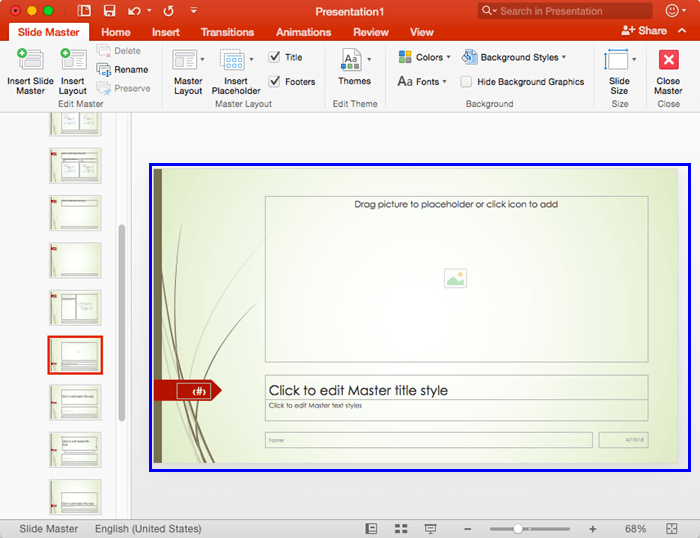Open the Colors dropdown
Screen dimensions: 700x538
pos(424,58)
